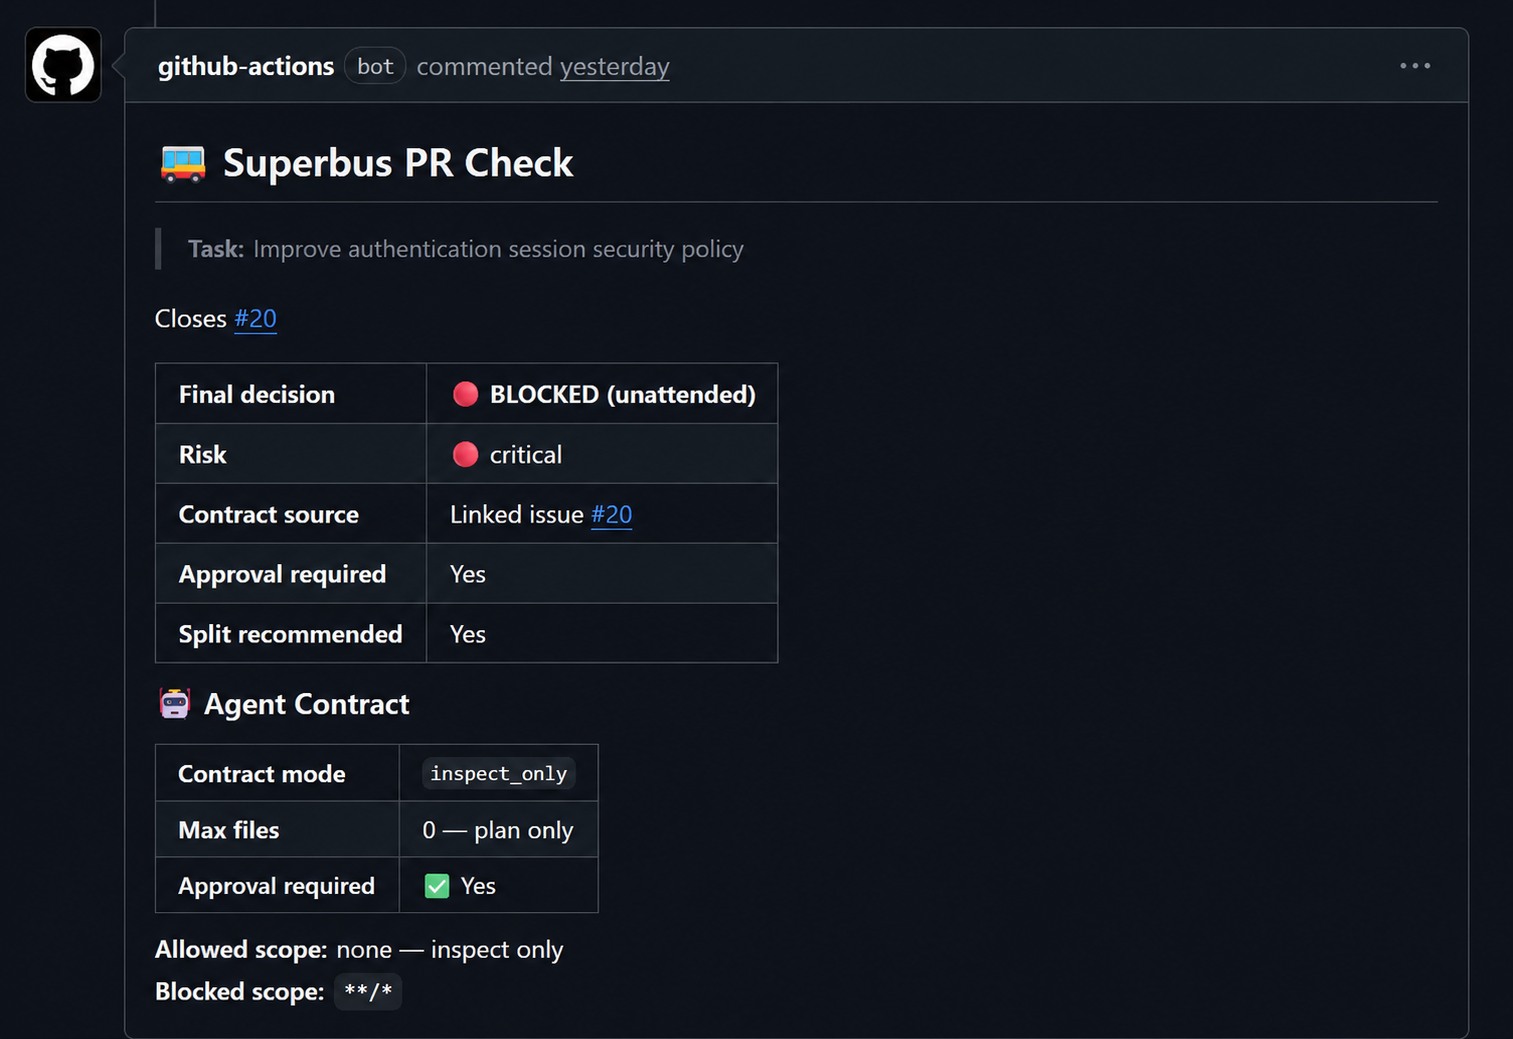This screenshot has width=1513, height=1039.
Task: Open the github-actions author profile link
Action: coord(246,66)
